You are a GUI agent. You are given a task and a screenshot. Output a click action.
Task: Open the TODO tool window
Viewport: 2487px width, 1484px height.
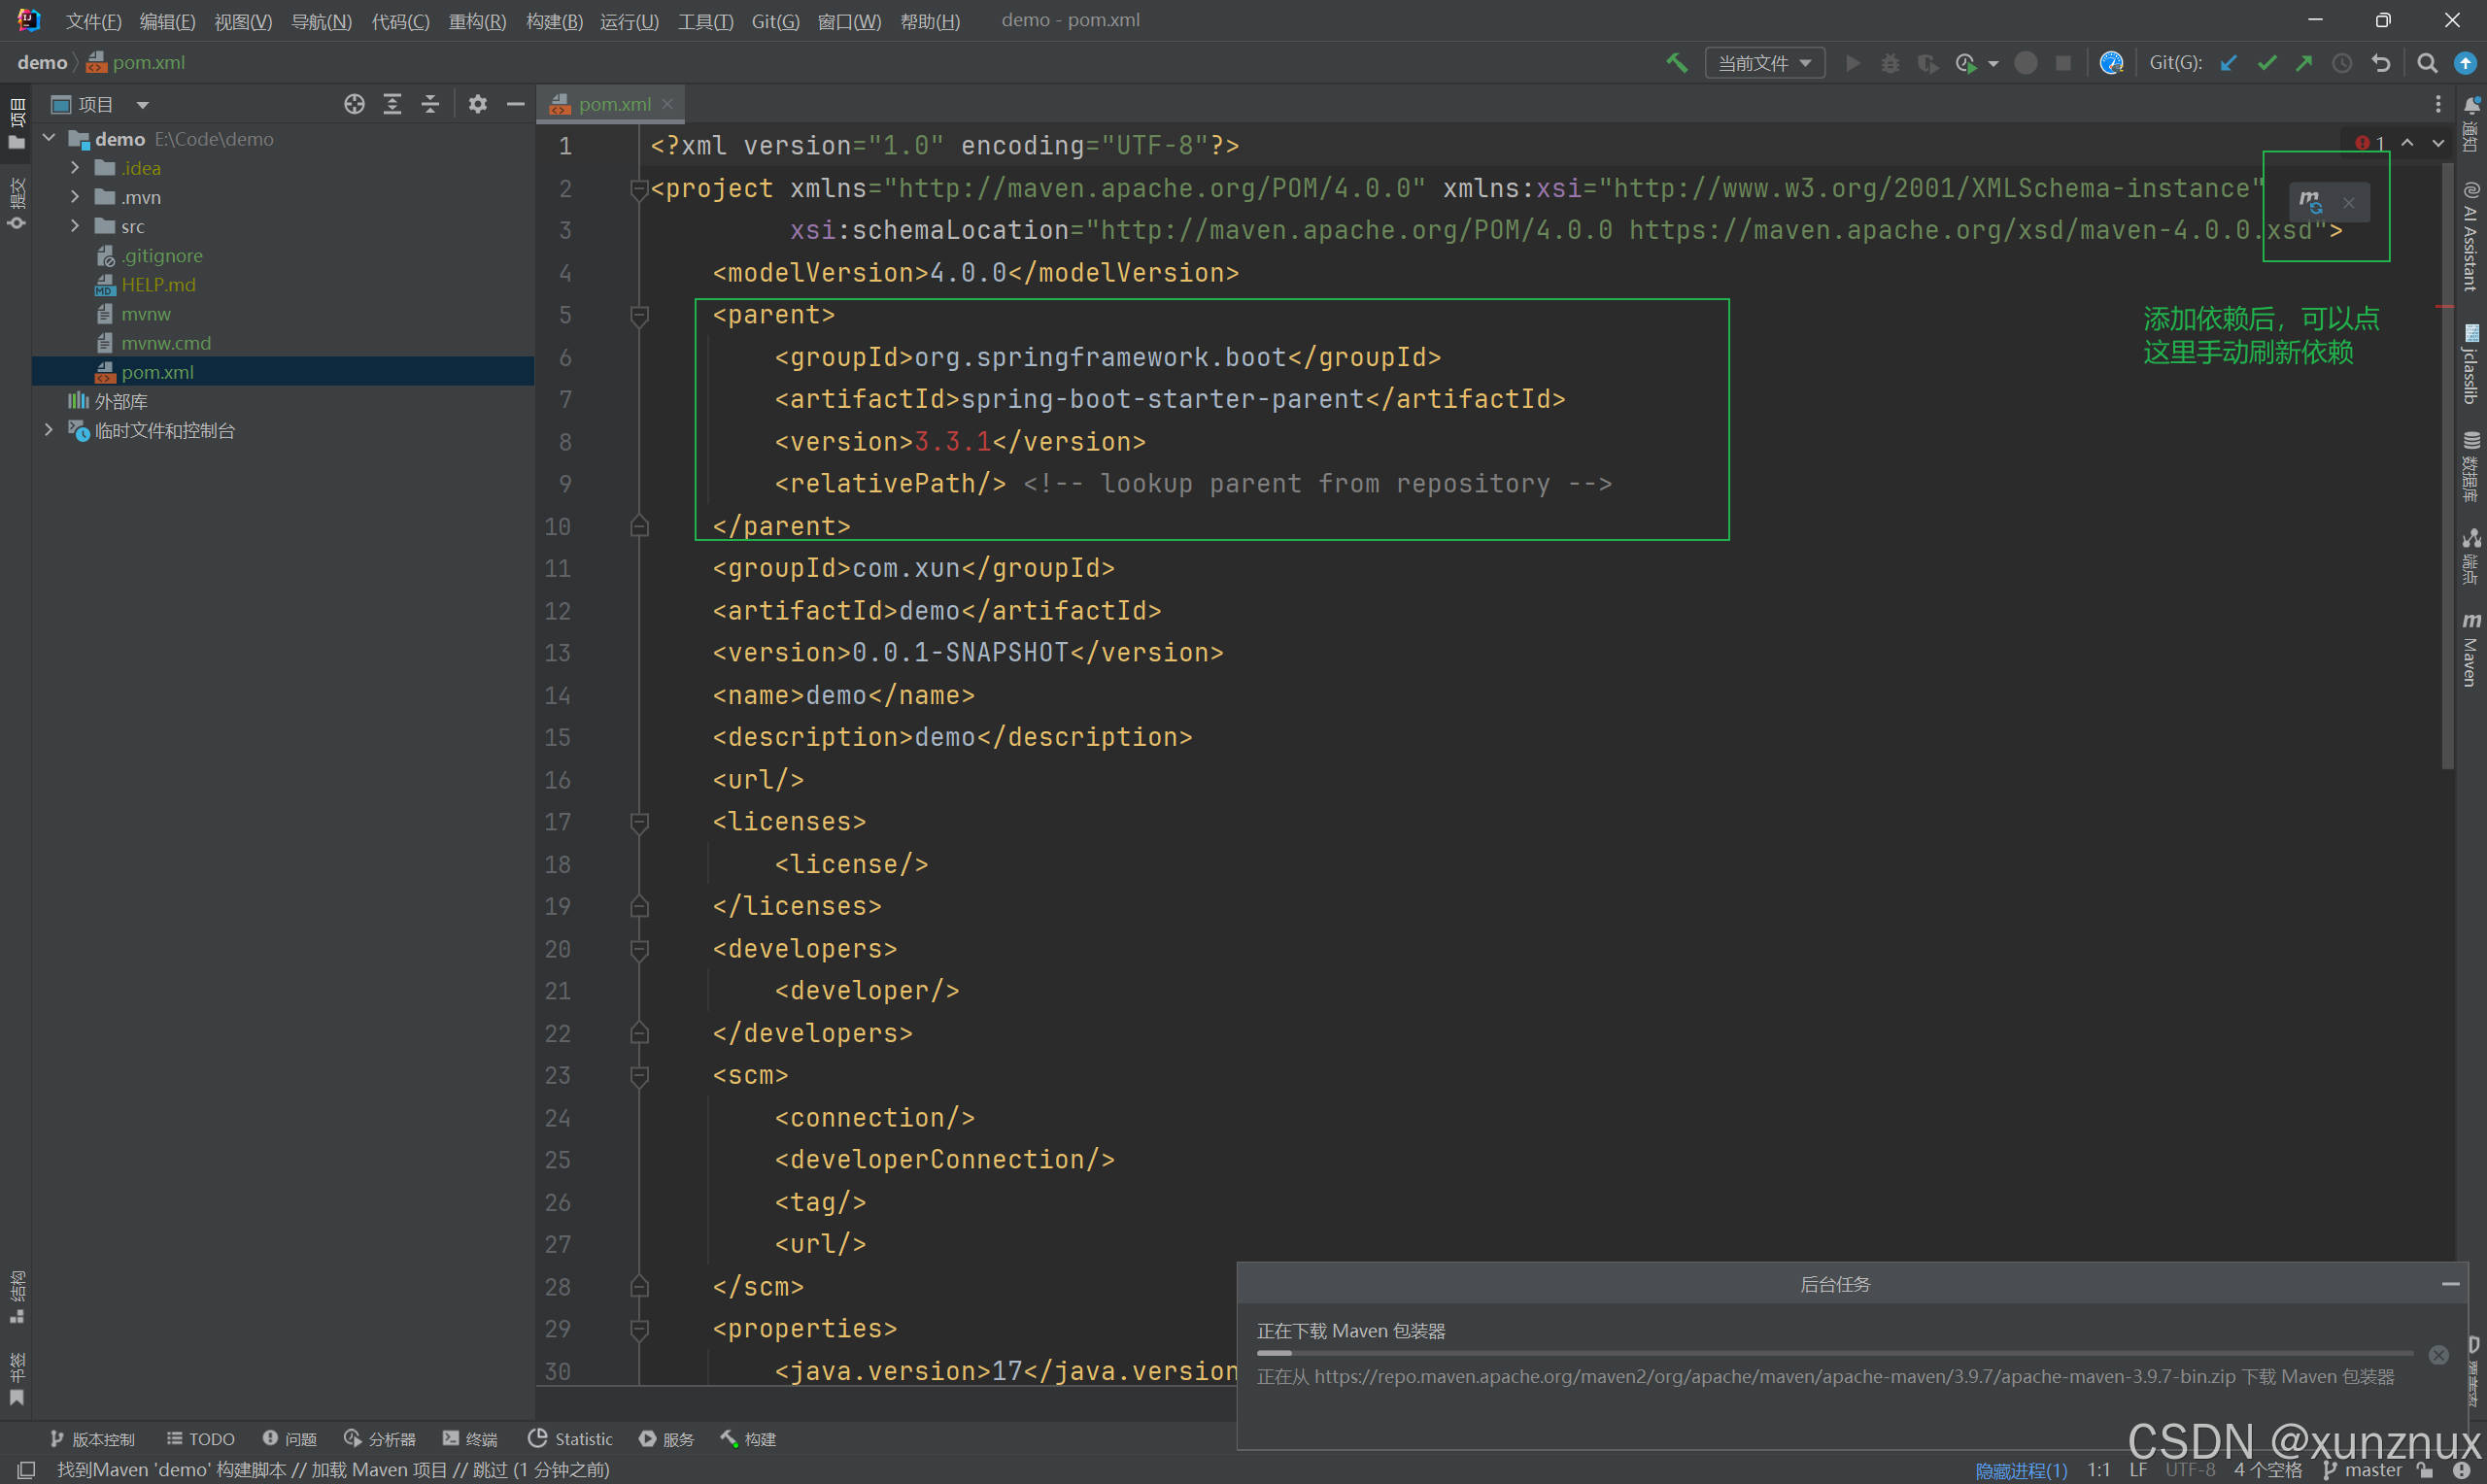coord(201,1438)
